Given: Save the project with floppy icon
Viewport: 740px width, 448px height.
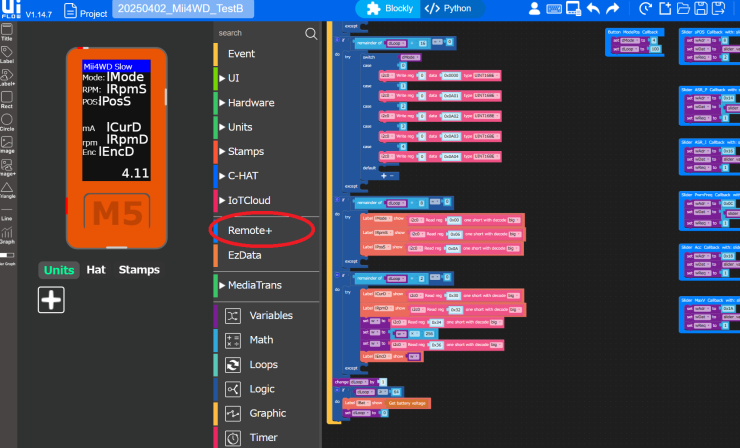Looking at the screenshot, I should coord(701,8).
